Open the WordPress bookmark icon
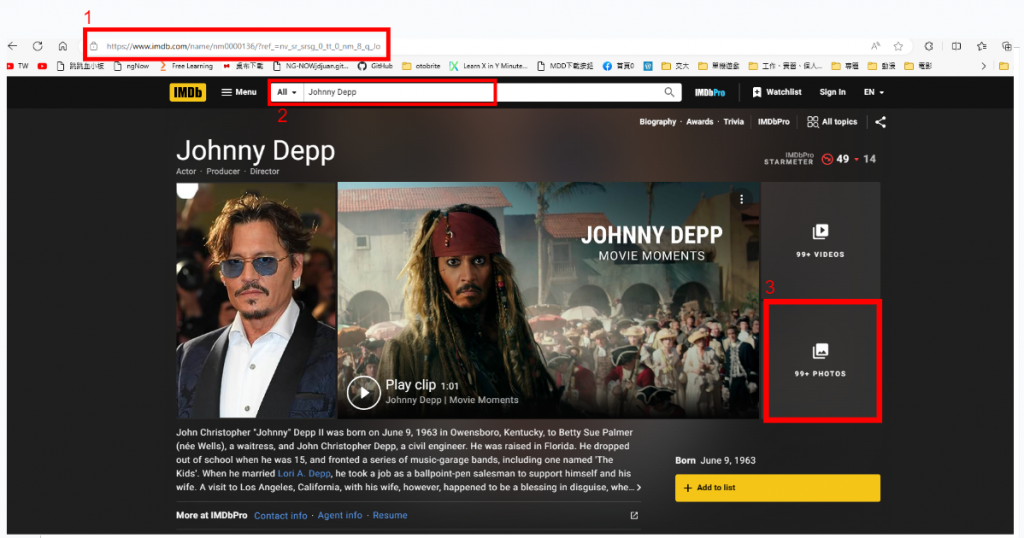Screen dimensions: 1024x538 tap(648, 66)
